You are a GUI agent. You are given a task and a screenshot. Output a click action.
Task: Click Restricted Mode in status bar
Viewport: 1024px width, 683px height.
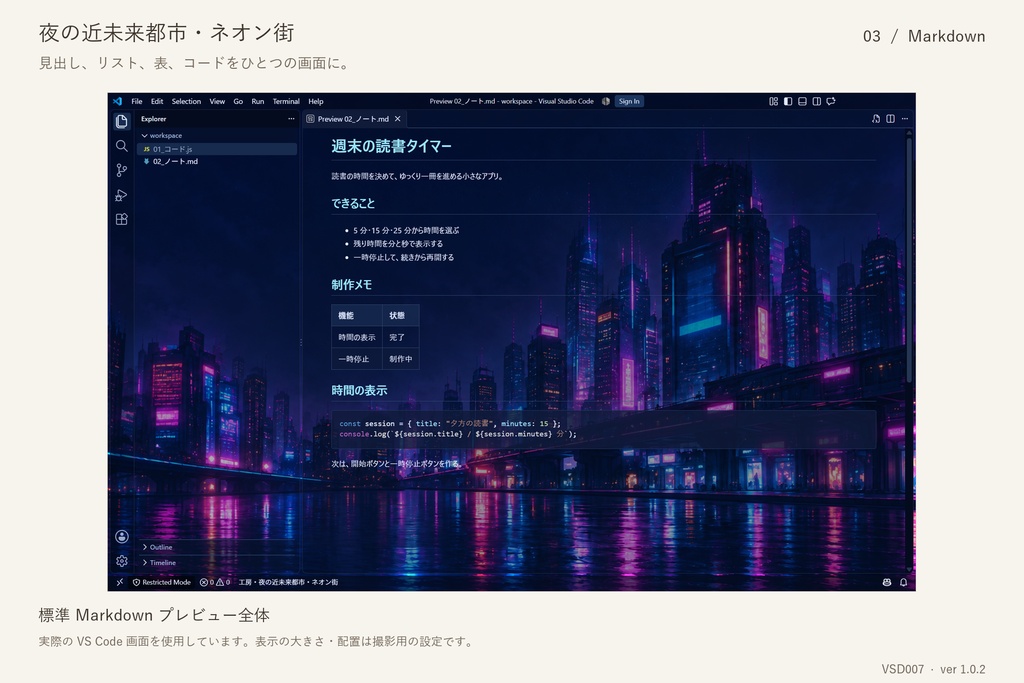[x=162, y=582]
